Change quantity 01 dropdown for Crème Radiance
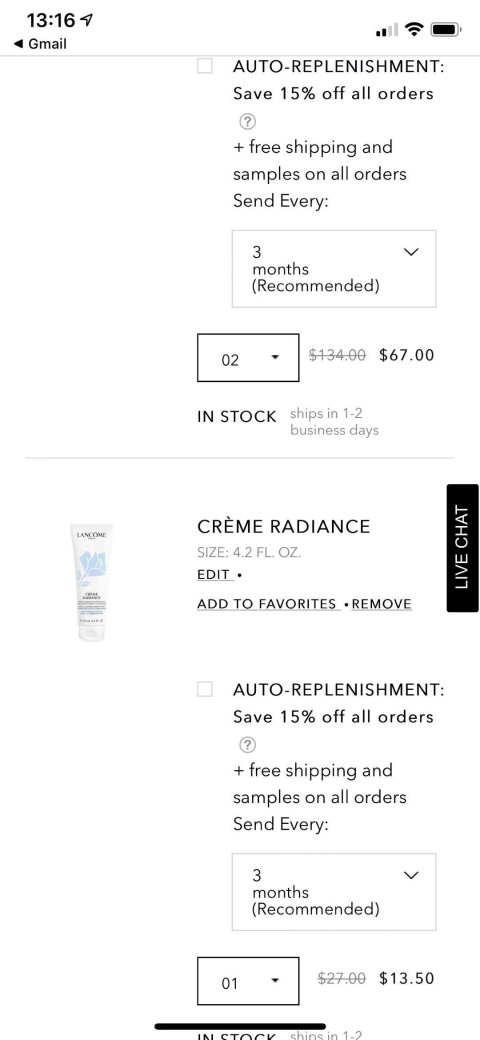Viewport: 480px width, 1040px height. click(x=248, y=981)
